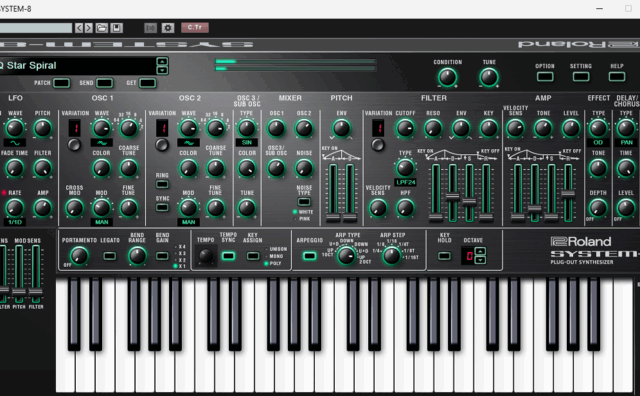Click the filter CUTOFF knob
This screenshot has height=396, width=640.
click(405, 128)
